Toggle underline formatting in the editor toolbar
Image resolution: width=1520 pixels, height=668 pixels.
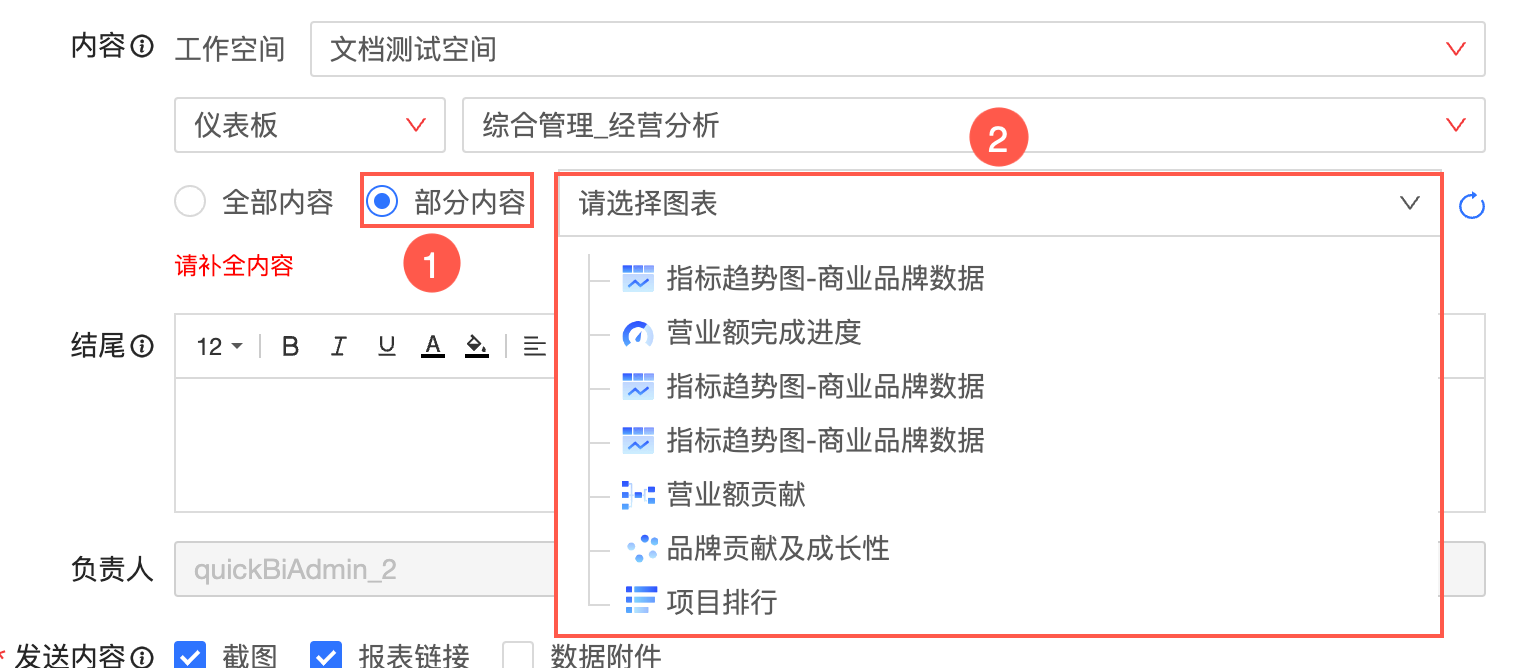tap(386, 347)
